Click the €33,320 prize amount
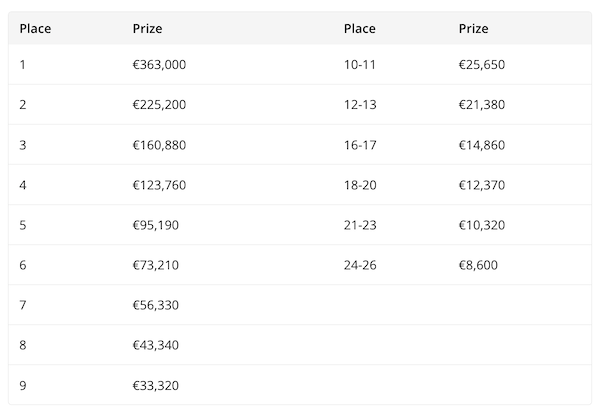600x420 pixels. pyautogui.click(x=156, y=385)
